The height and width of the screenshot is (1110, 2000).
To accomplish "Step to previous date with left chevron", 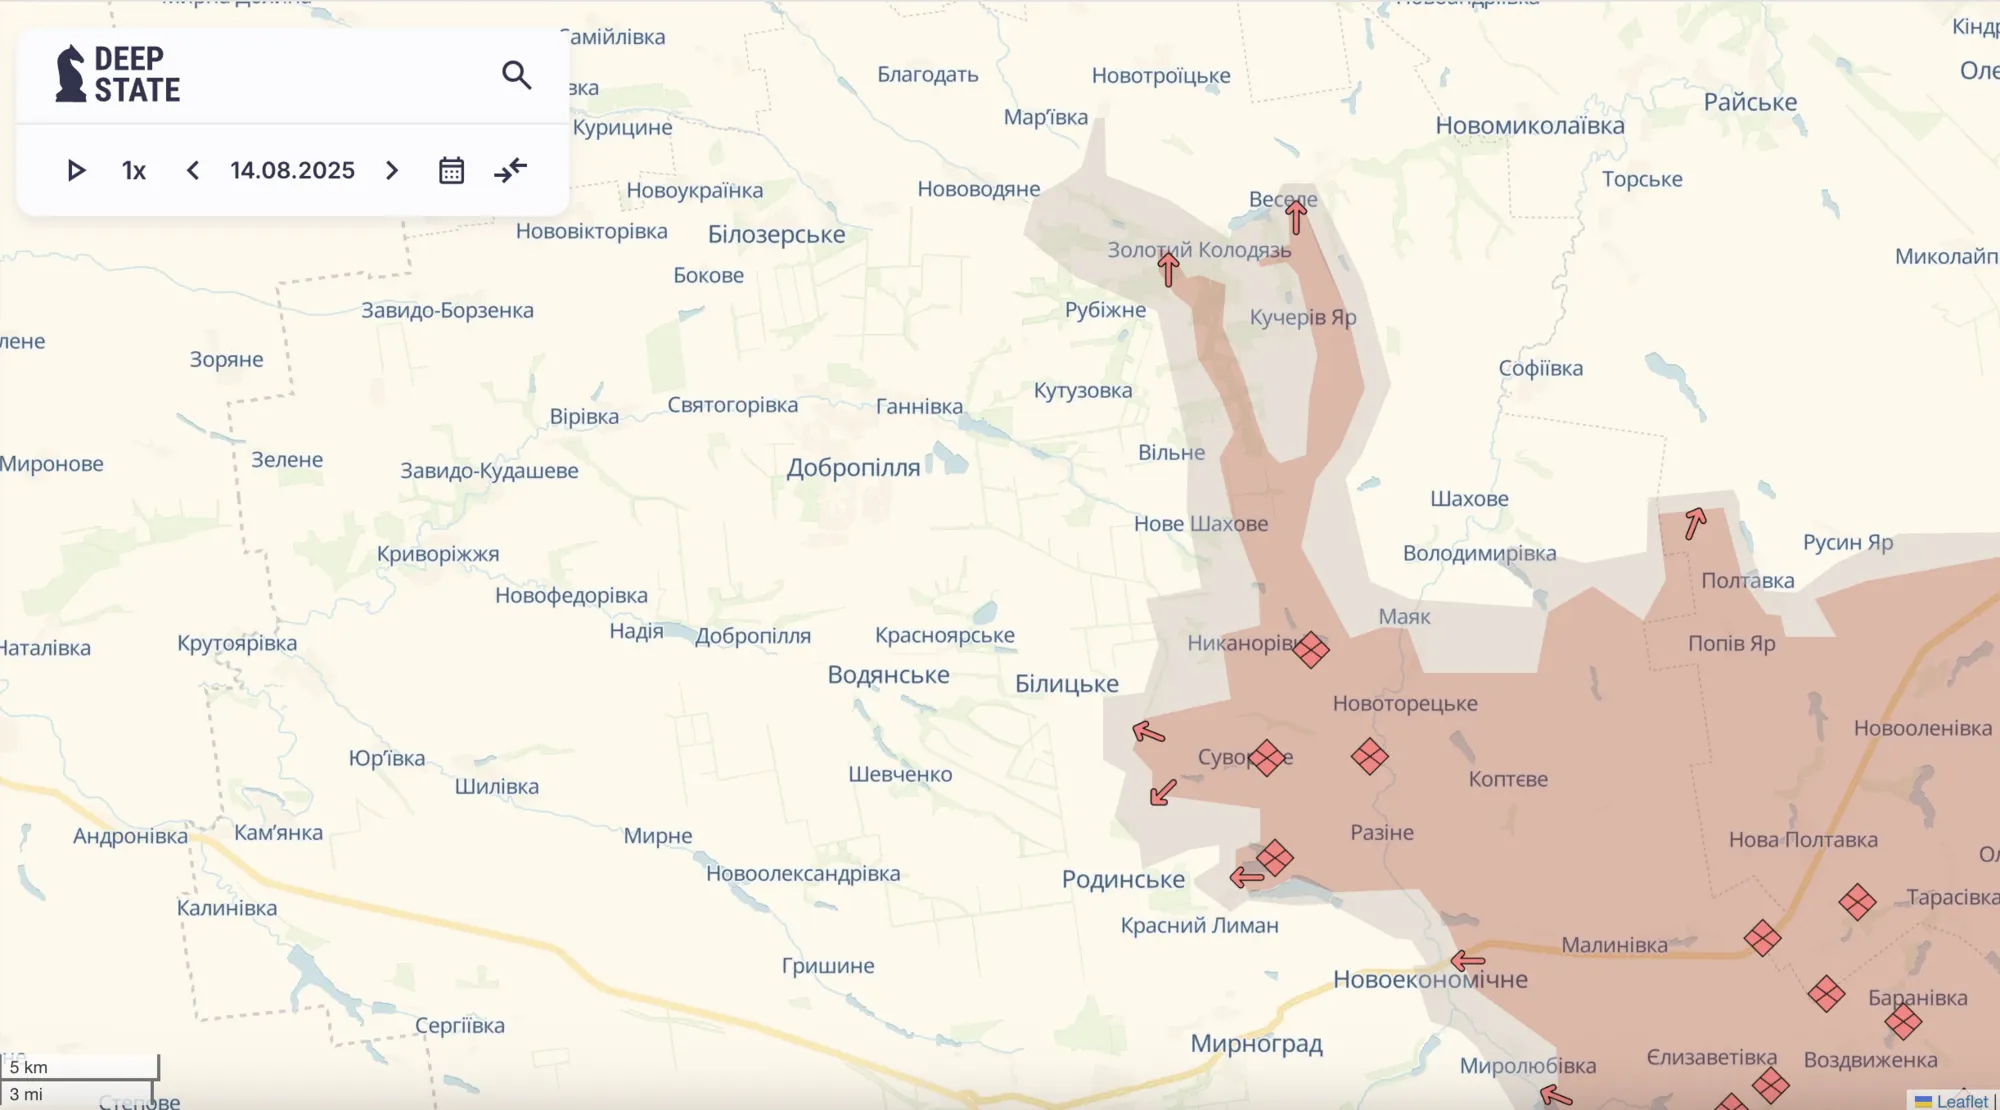I will [193, 170].
